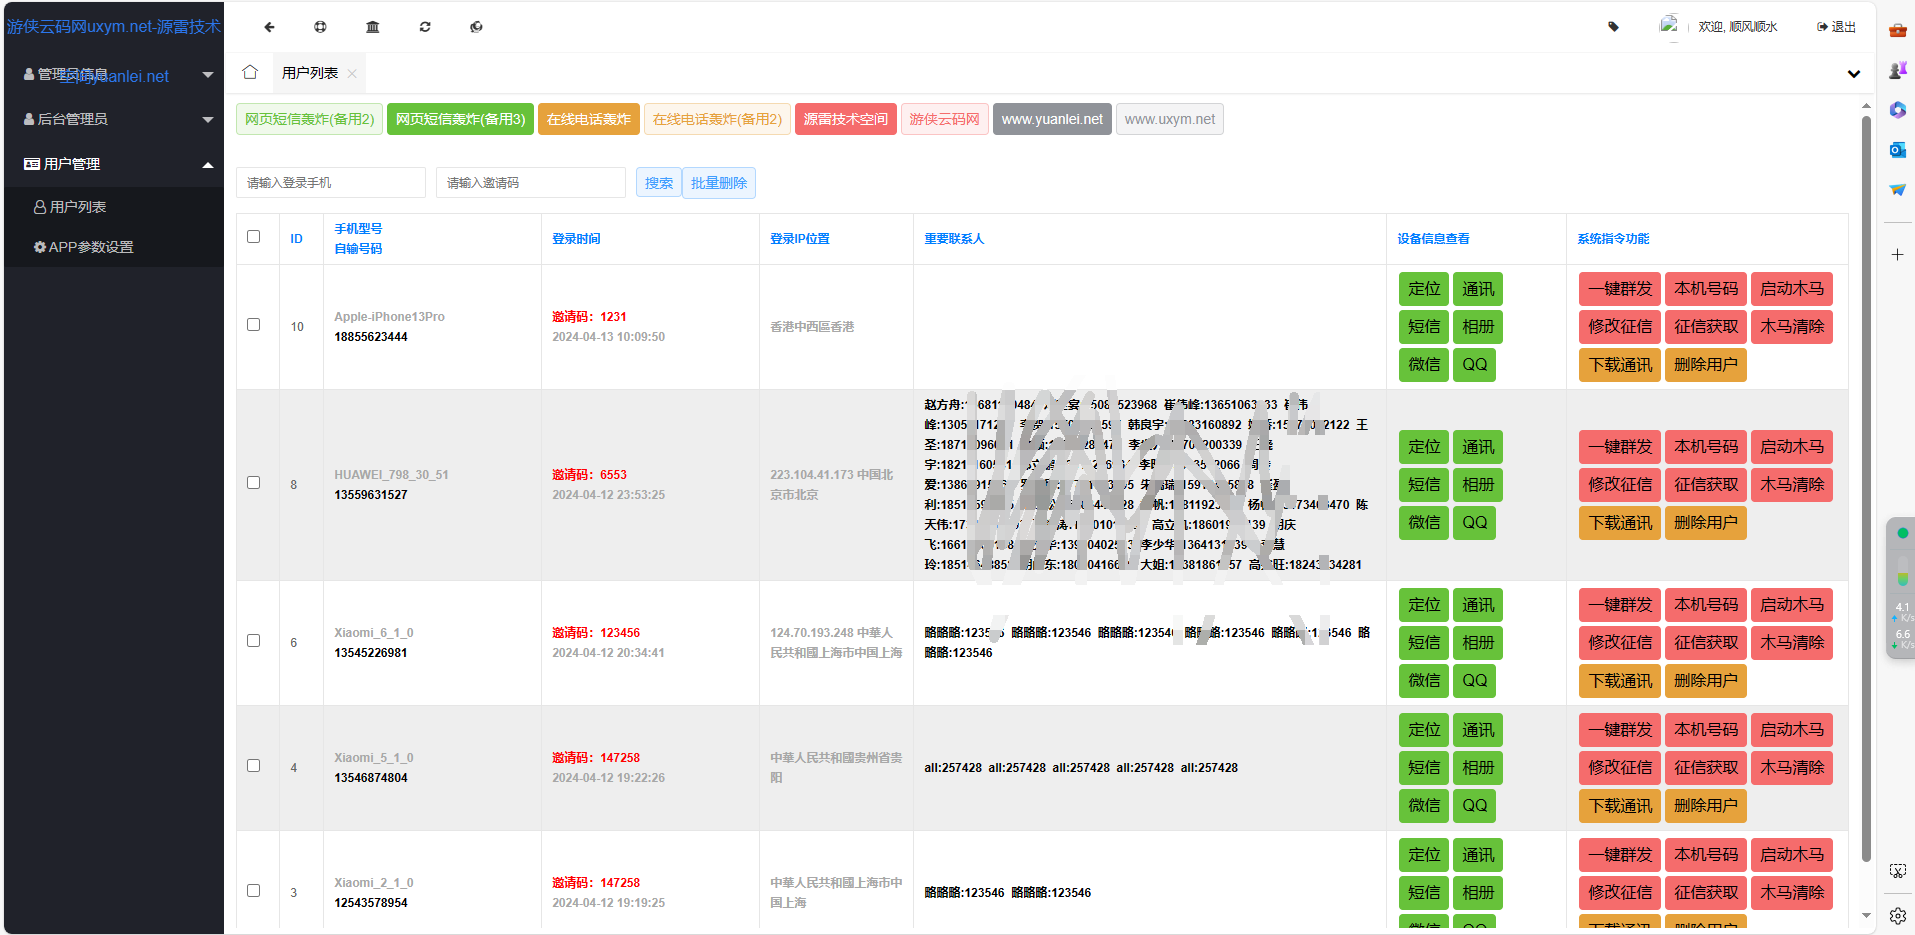Click 一键群发 for the HUAWEI_798_30_51 user
This screenshot has height=935, width=1915.
tap(1620, 447)
